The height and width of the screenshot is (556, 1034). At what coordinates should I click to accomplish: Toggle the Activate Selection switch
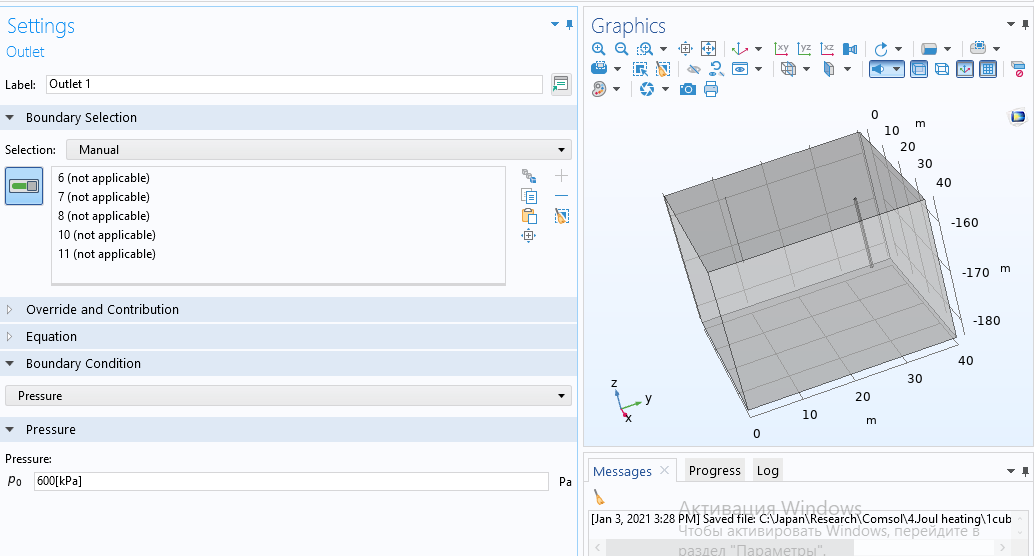pos(24,186)
